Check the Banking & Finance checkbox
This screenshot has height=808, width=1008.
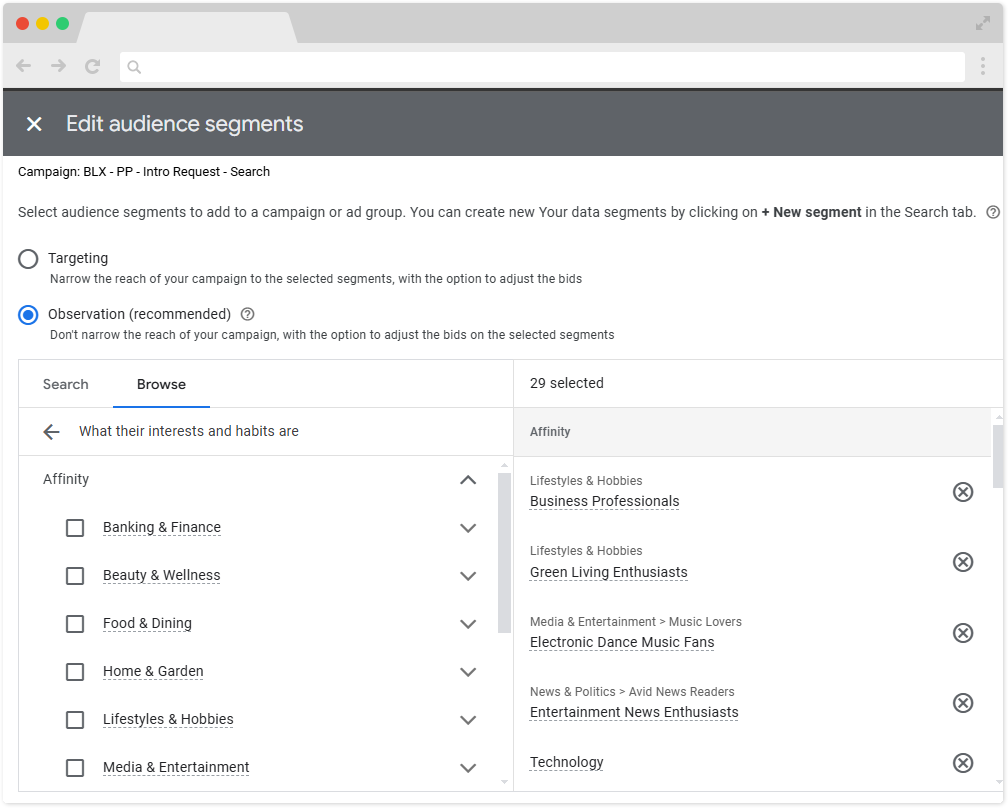point(75,528)
